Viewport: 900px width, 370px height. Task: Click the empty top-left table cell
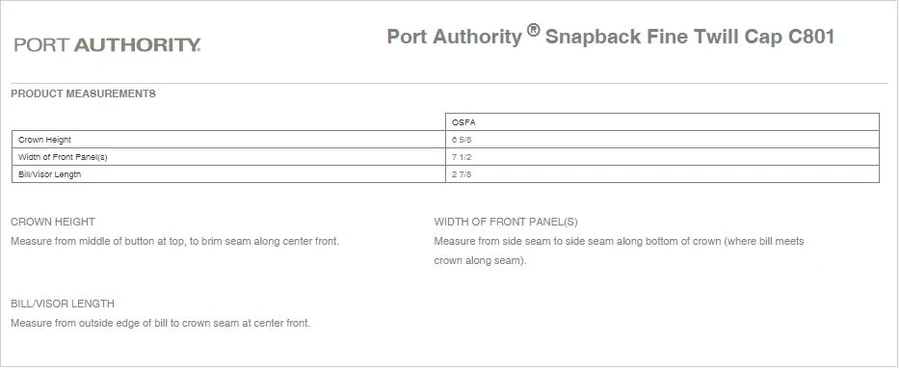(x=228, y=122)
